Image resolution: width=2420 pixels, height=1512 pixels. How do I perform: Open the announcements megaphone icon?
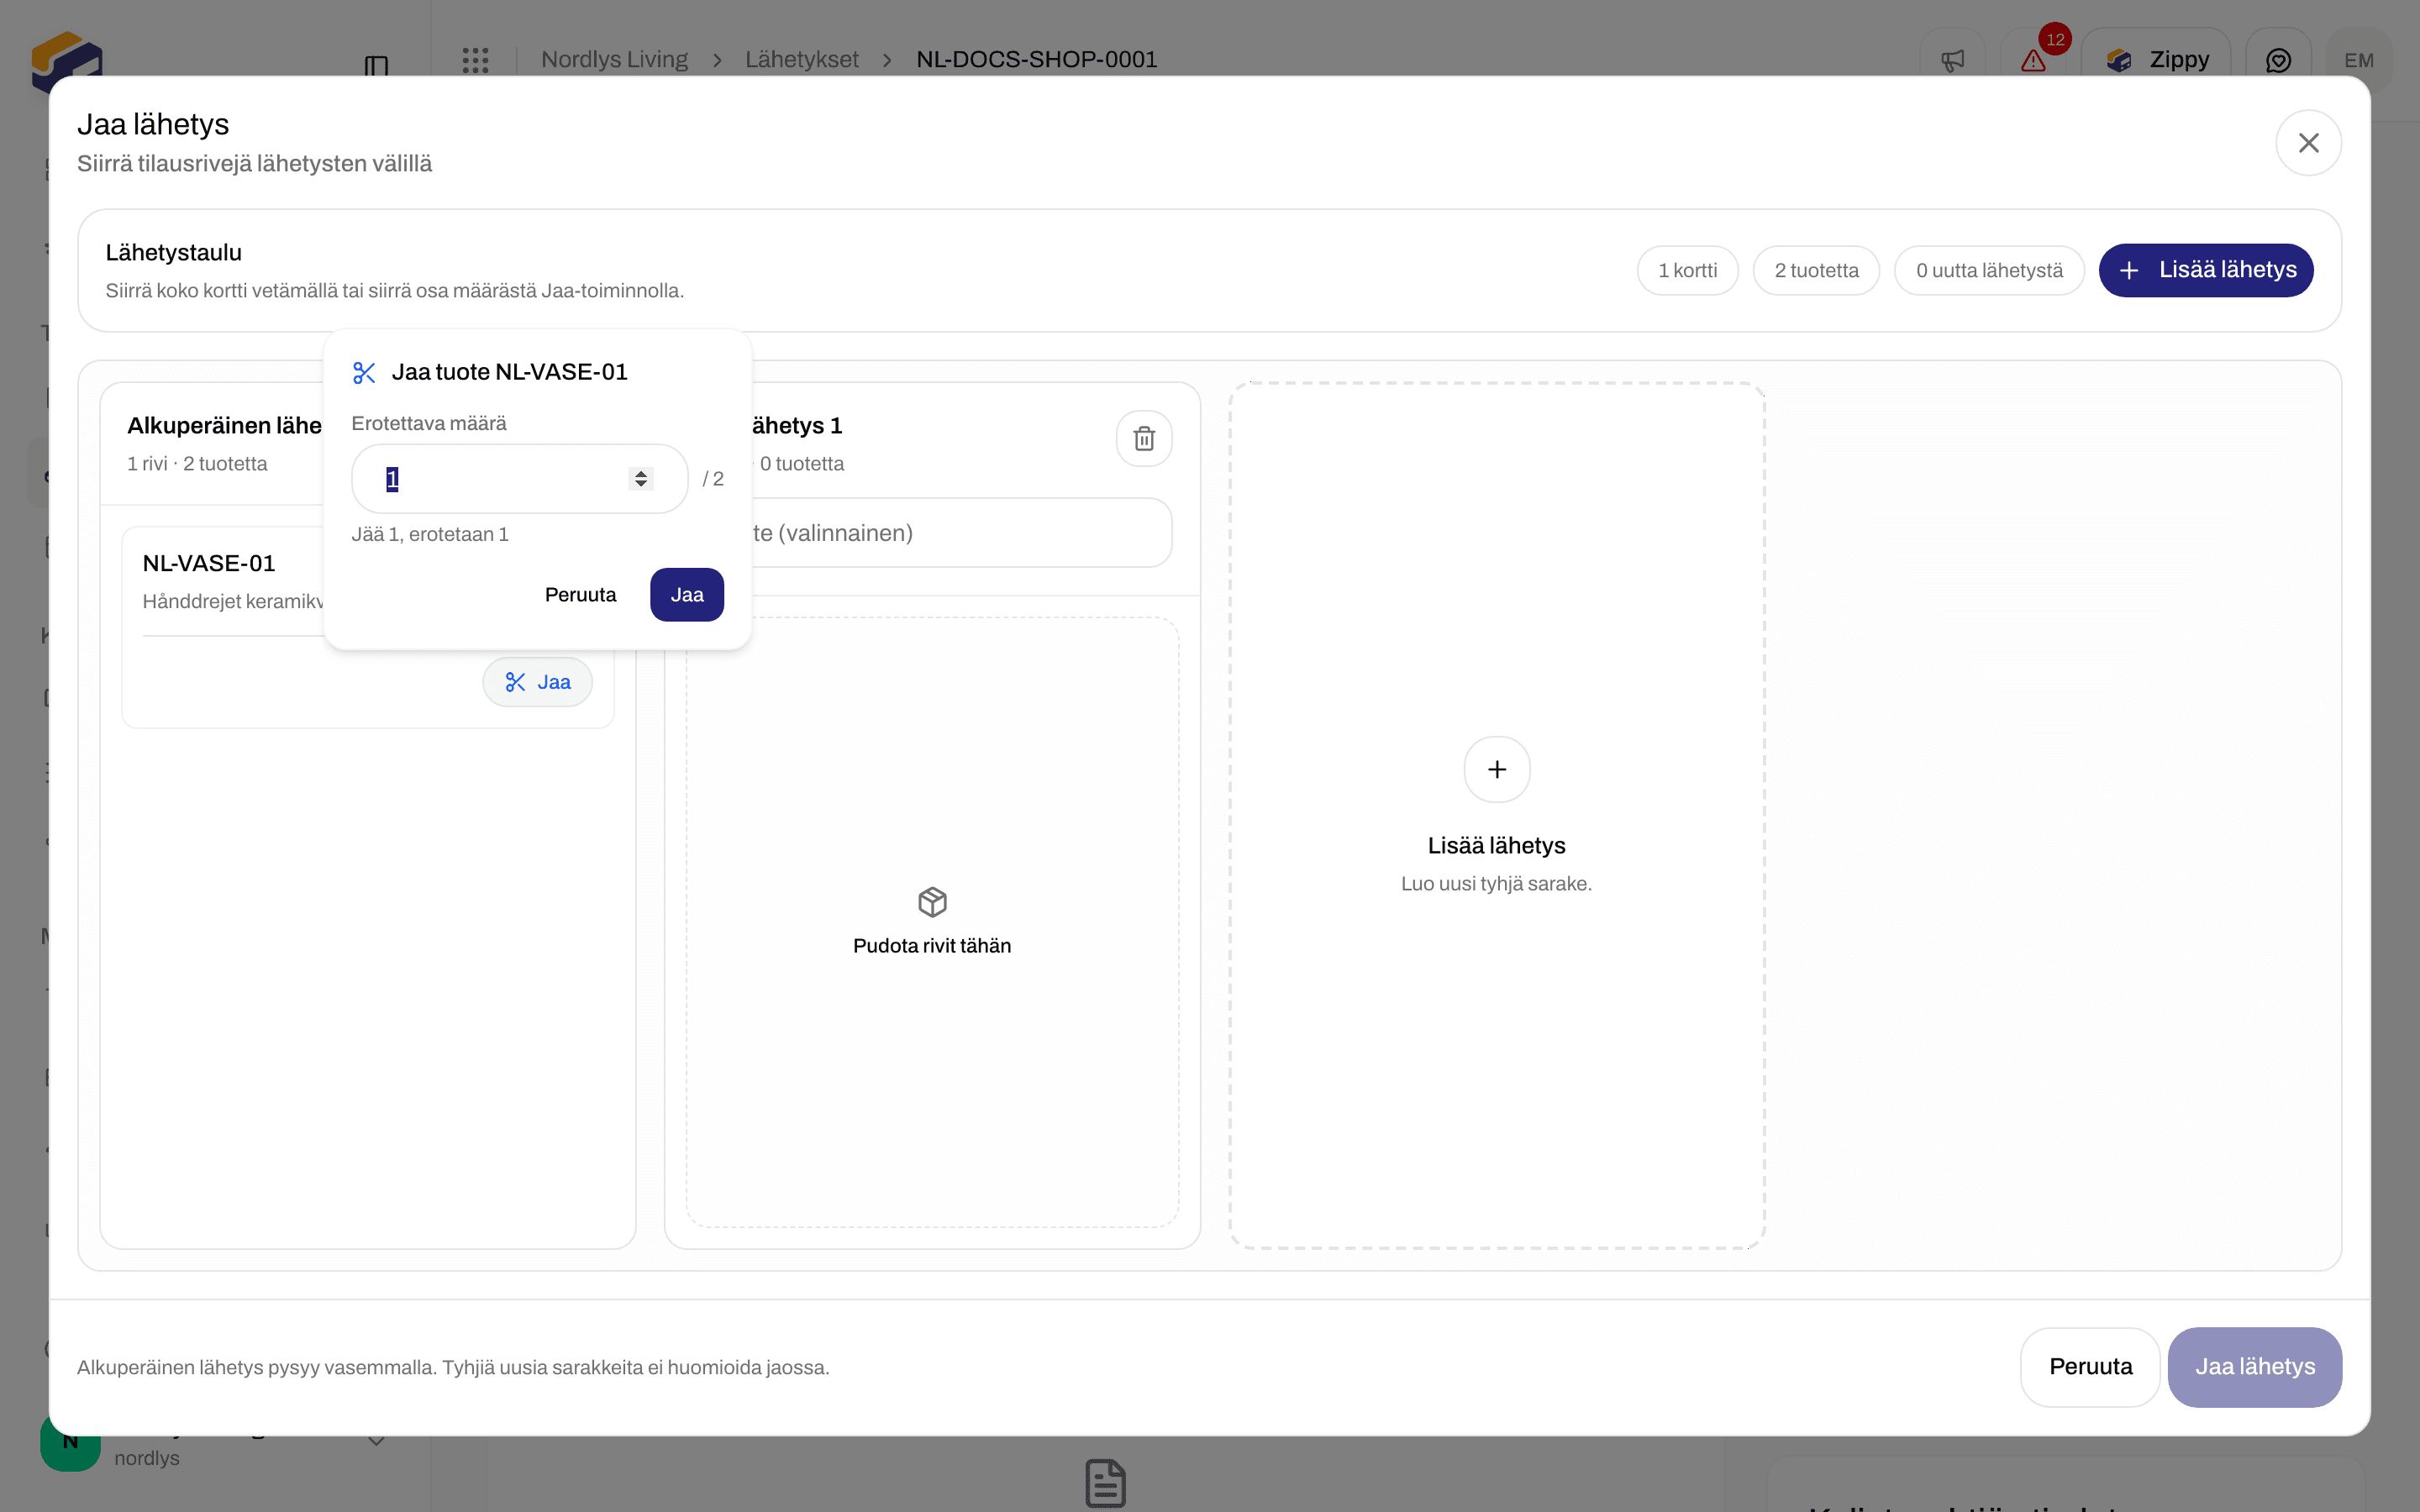click(1953, 60)
